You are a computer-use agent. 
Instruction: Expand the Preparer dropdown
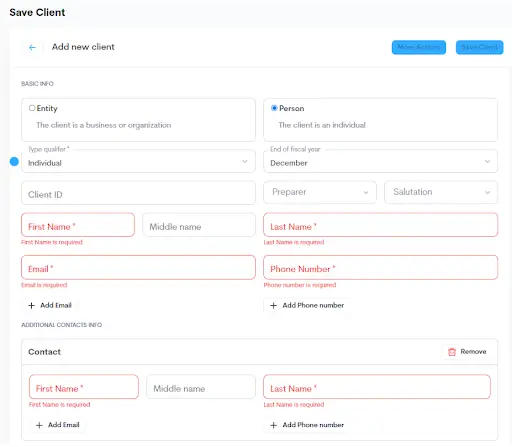tap(320, 192)
